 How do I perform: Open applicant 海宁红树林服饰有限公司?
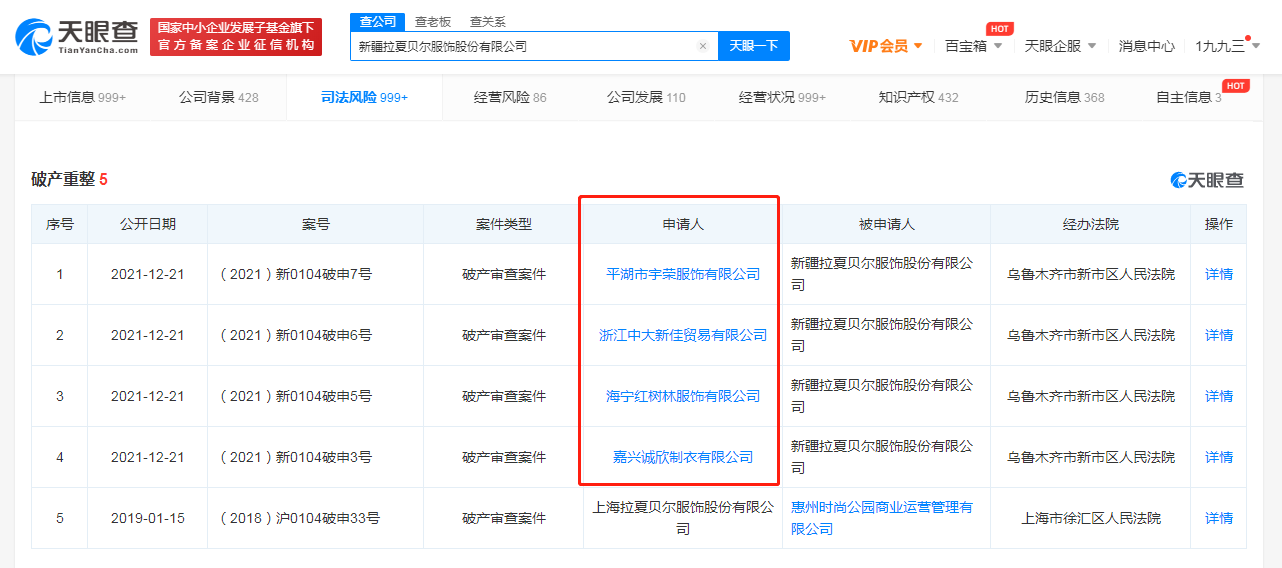[x=683, y=396]
